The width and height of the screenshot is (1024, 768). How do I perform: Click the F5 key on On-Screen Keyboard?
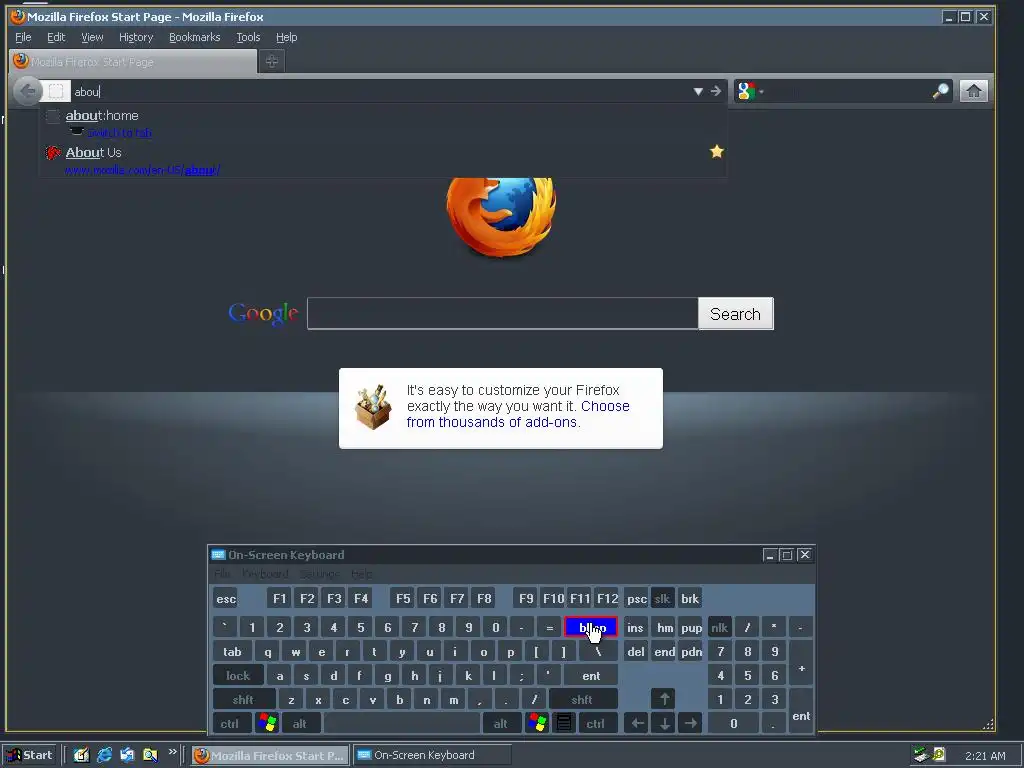click(403, 599)
